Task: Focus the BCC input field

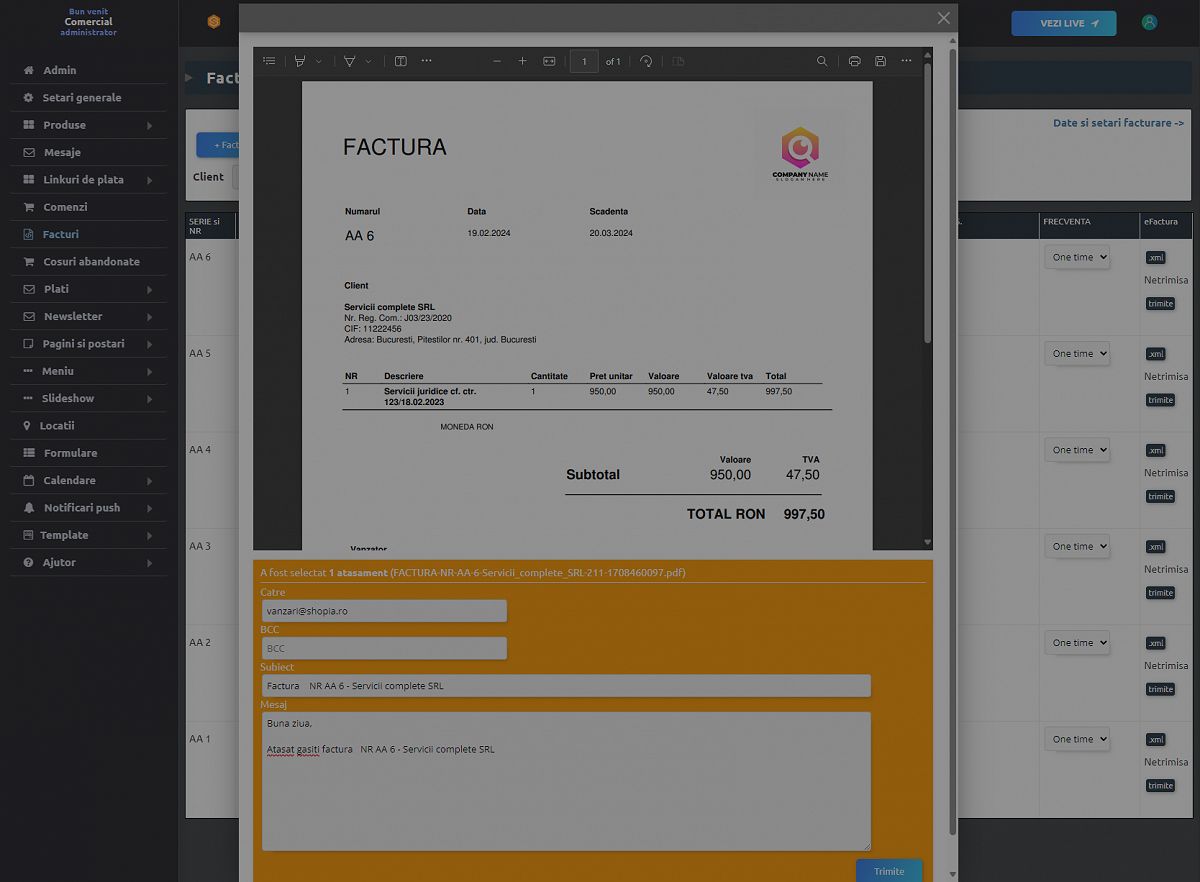Action: [383, 648]
